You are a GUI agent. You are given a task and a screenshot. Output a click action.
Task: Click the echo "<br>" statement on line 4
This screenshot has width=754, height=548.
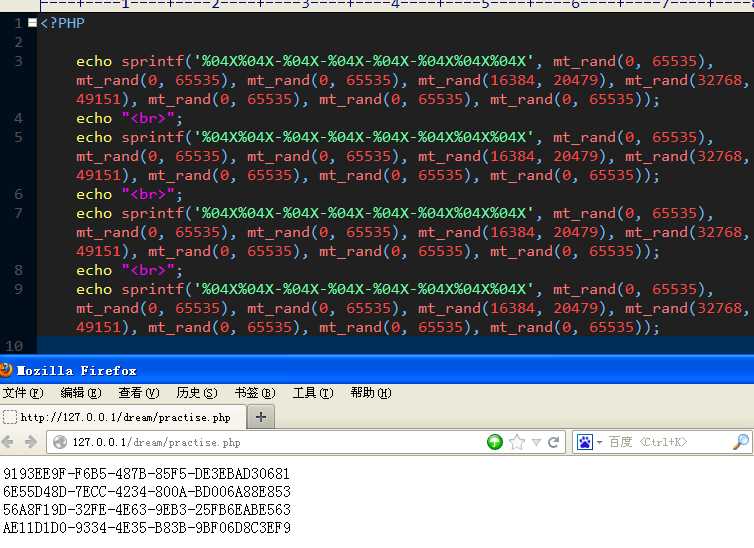(x=129, y=118)
